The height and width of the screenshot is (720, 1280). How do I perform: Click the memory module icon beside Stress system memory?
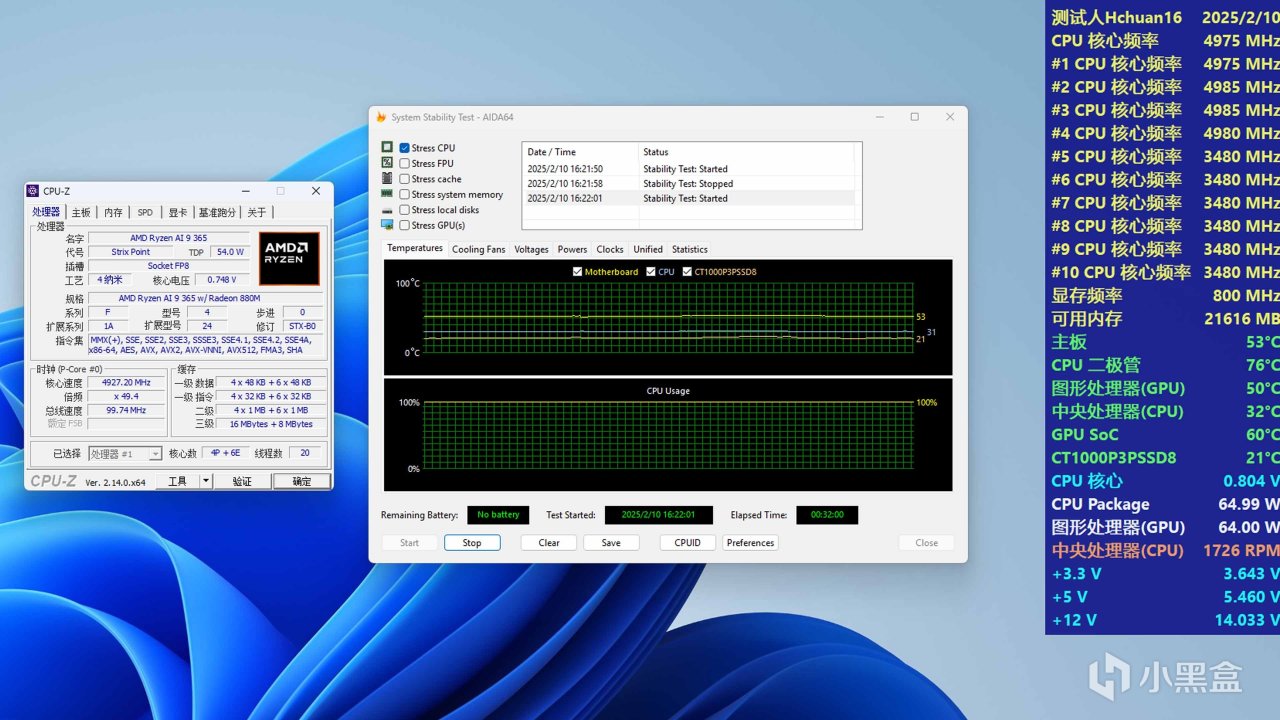(x=387, y=194)
